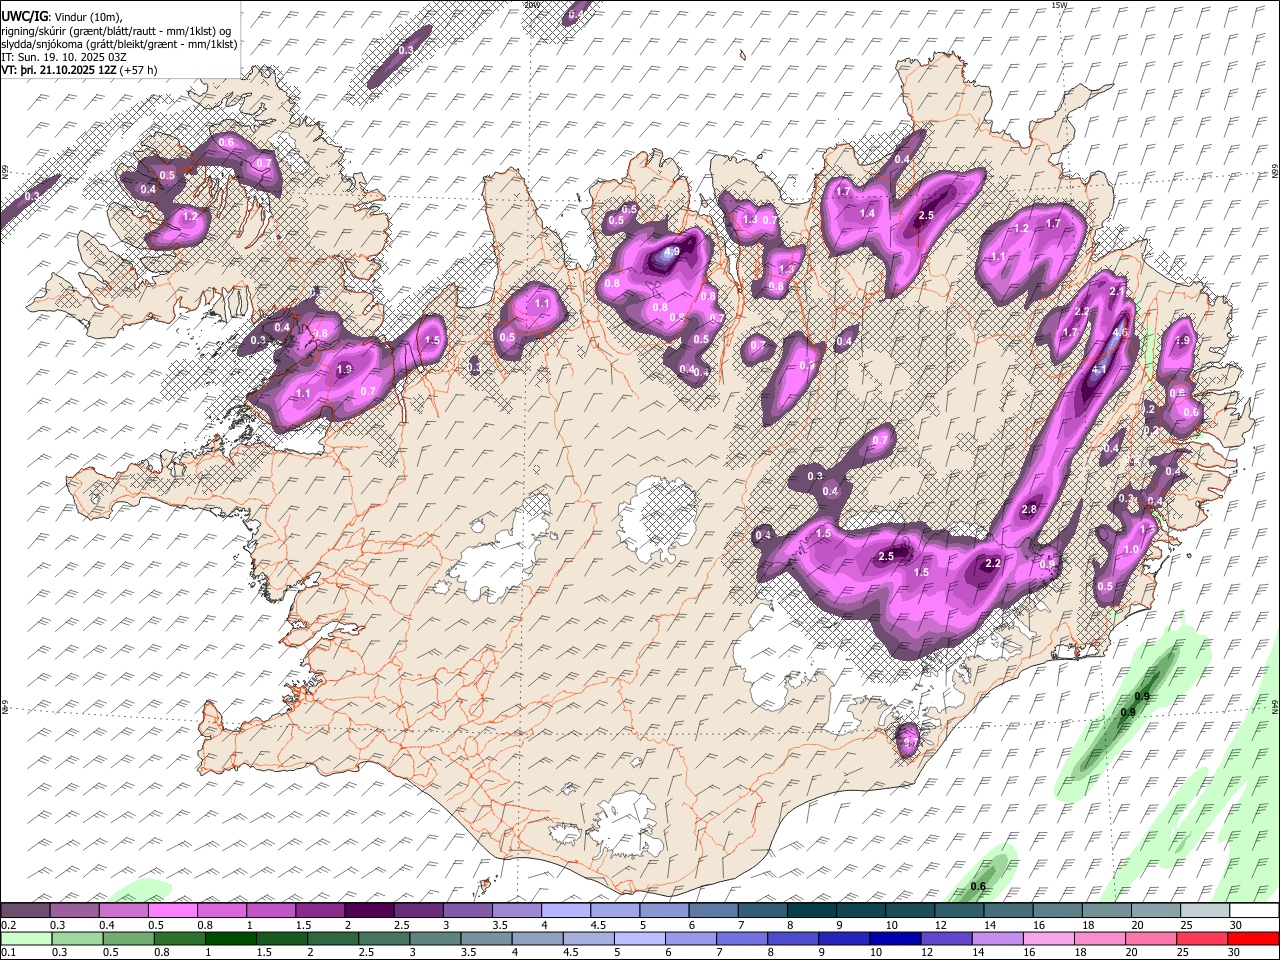The image size is (1280, 960).
Task: Click the "15W" longitude label at top
Action: click(1060, 5)
